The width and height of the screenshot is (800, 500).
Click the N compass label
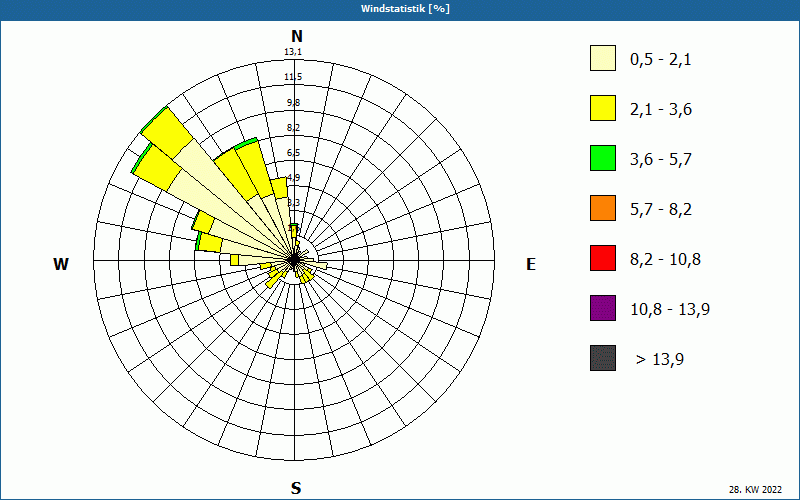pyautogui.click(x=297, y=36)
